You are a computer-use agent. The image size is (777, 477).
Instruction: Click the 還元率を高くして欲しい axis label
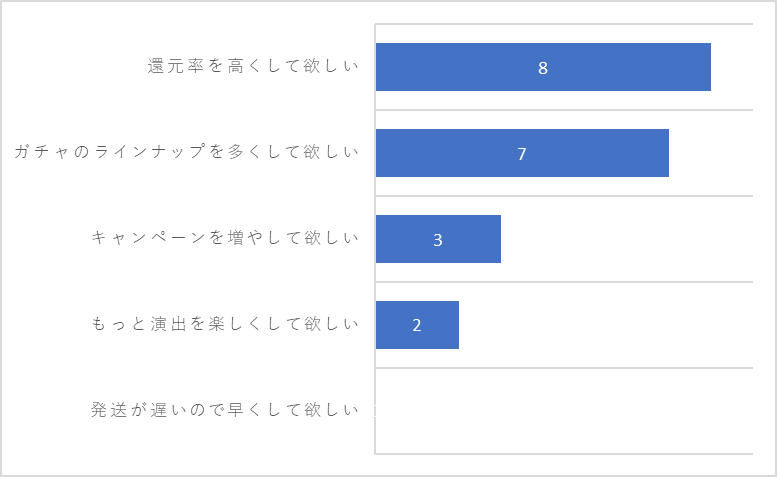point(253,66)
